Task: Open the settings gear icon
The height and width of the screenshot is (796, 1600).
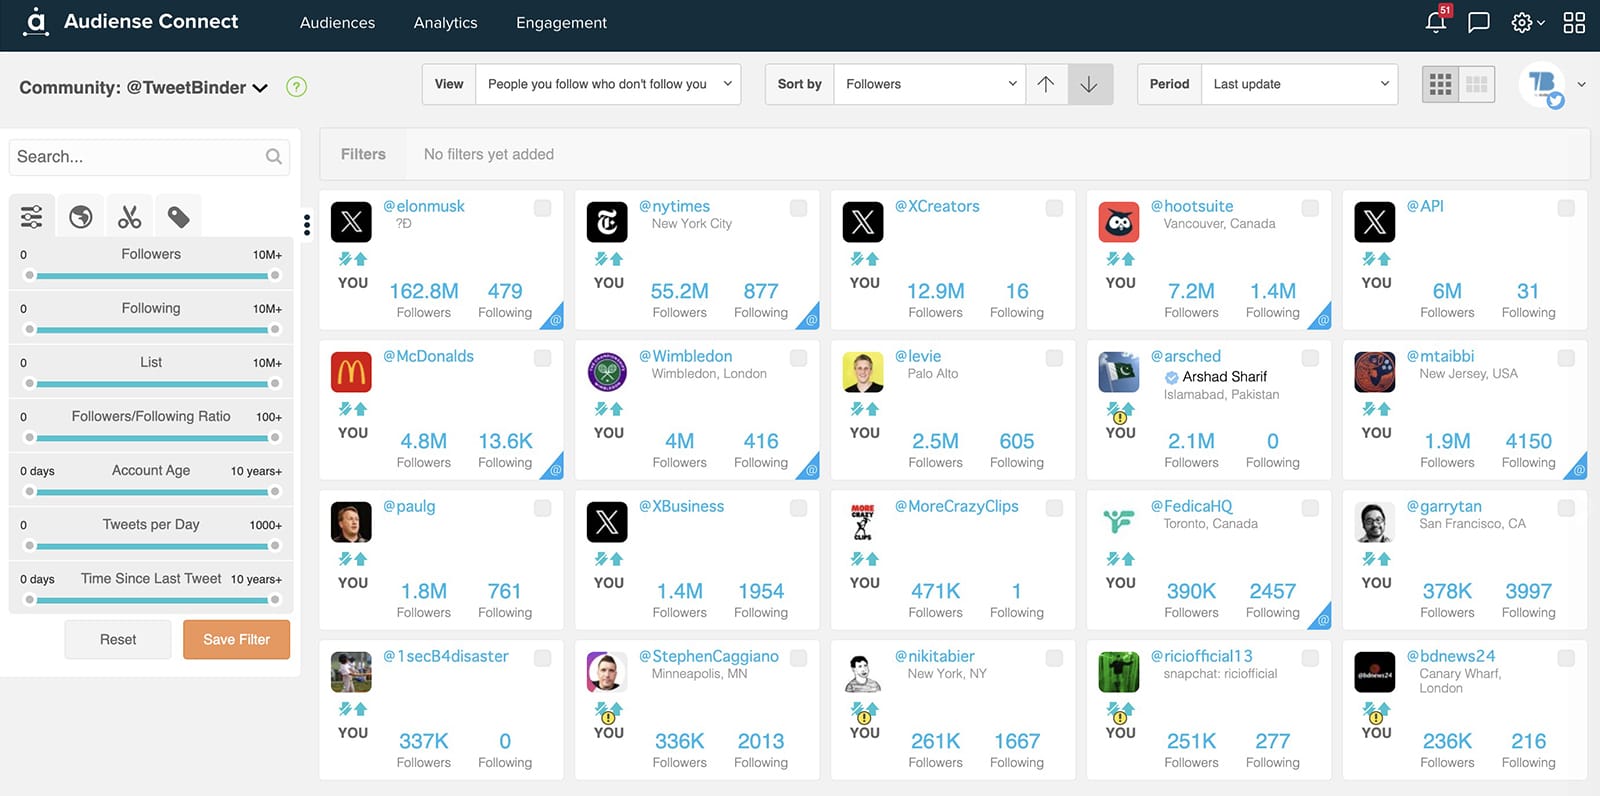Action: tap(1522, 22)
